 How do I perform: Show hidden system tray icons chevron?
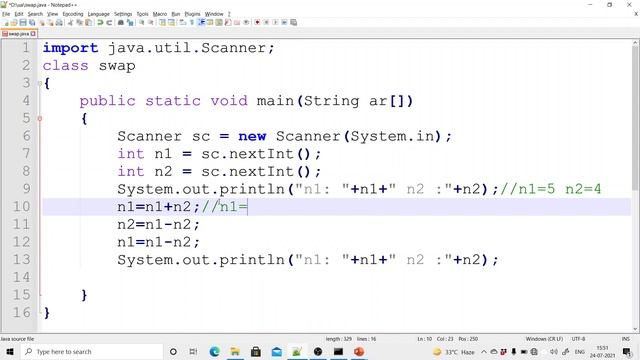(484, 351)
